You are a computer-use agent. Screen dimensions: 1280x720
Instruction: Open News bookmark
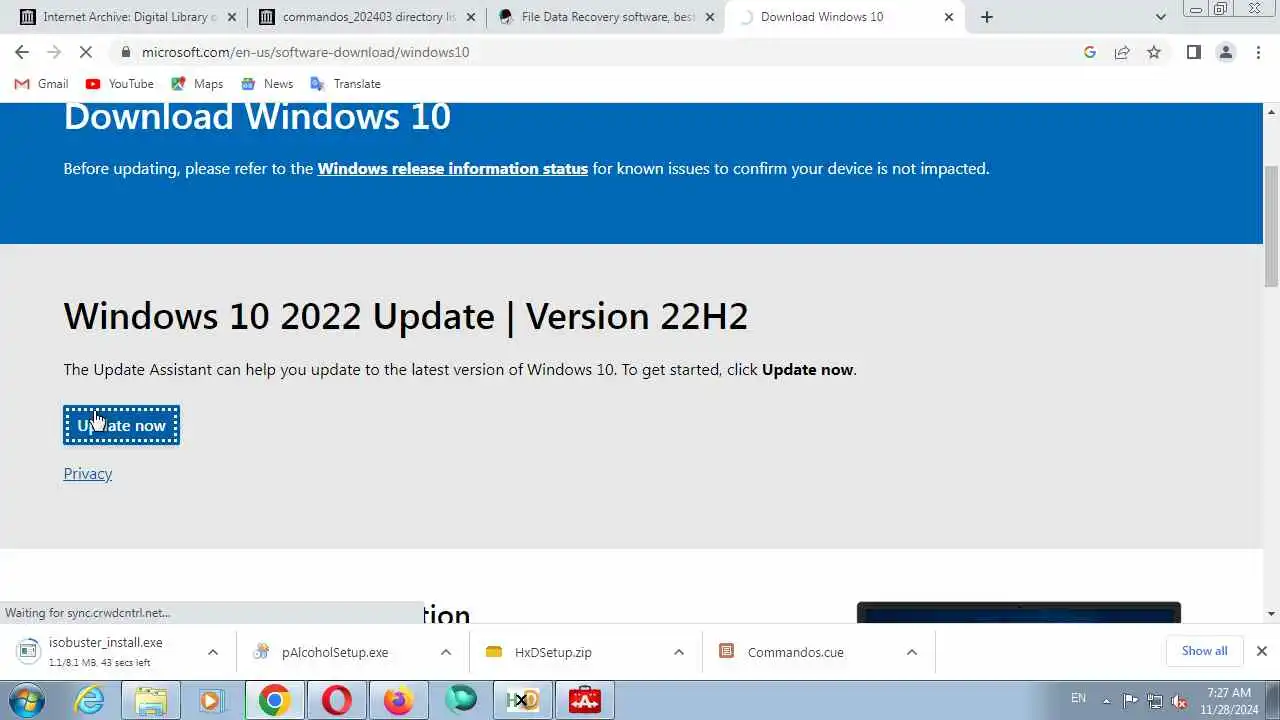(x=267, y=84)
